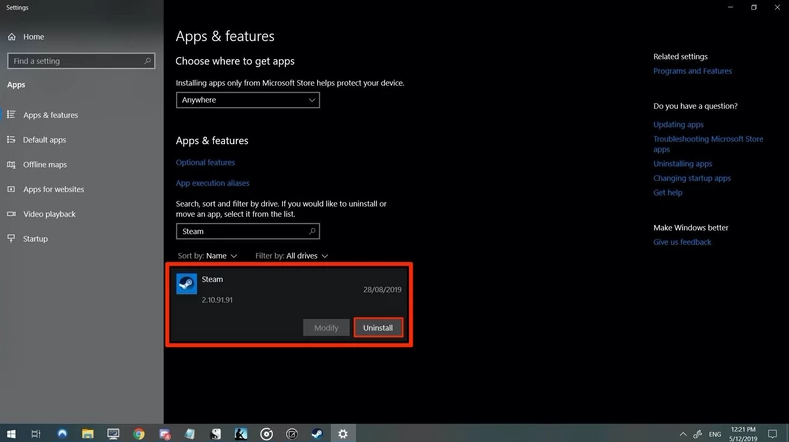Open File Explorer from the taskbar

coord(88,433)
